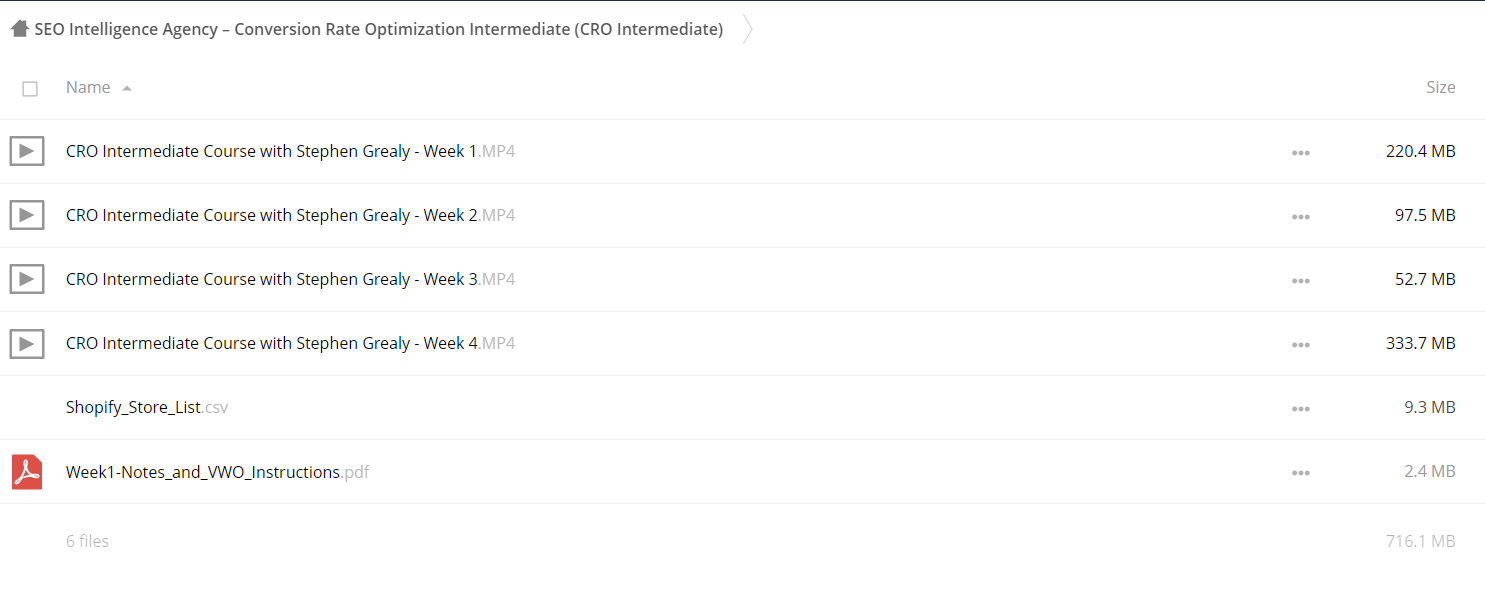This screenshot has width=1485, height=605.
Task: Click the Week 3 video play icon
Action: (x=27, y=280)
